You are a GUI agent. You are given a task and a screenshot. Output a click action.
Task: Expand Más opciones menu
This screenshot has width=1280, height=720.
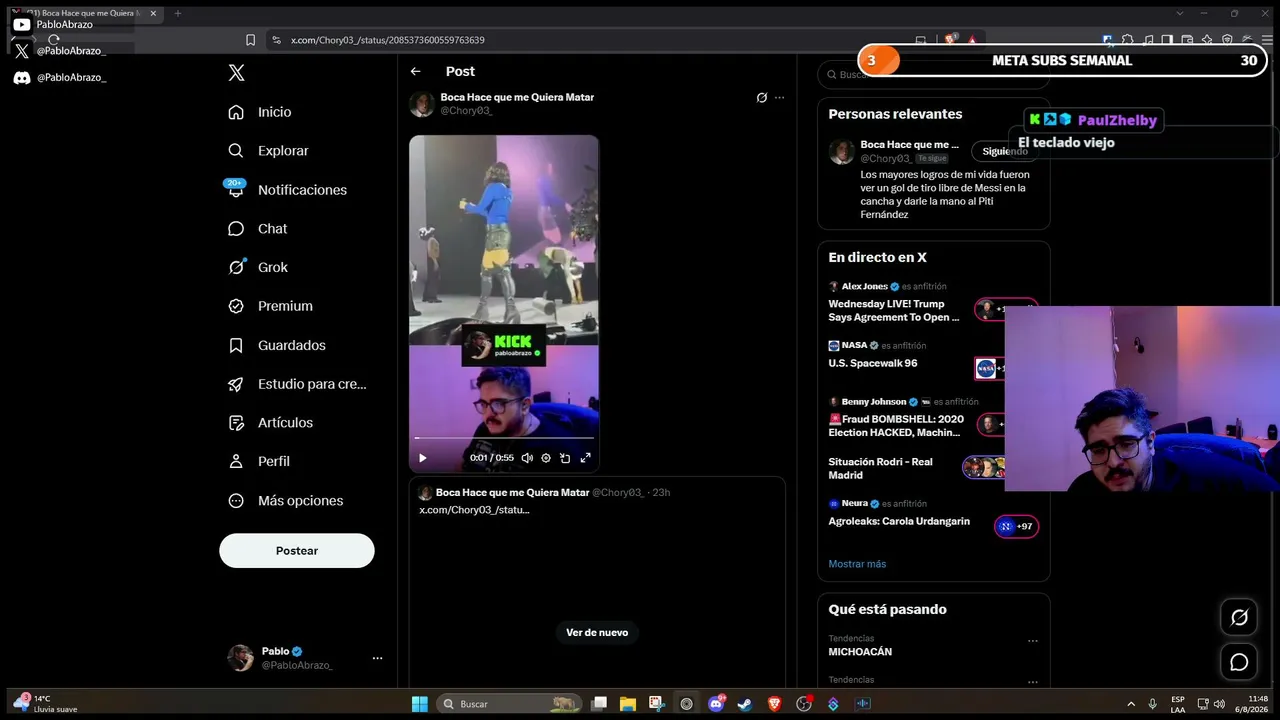[x=286, y=501]
